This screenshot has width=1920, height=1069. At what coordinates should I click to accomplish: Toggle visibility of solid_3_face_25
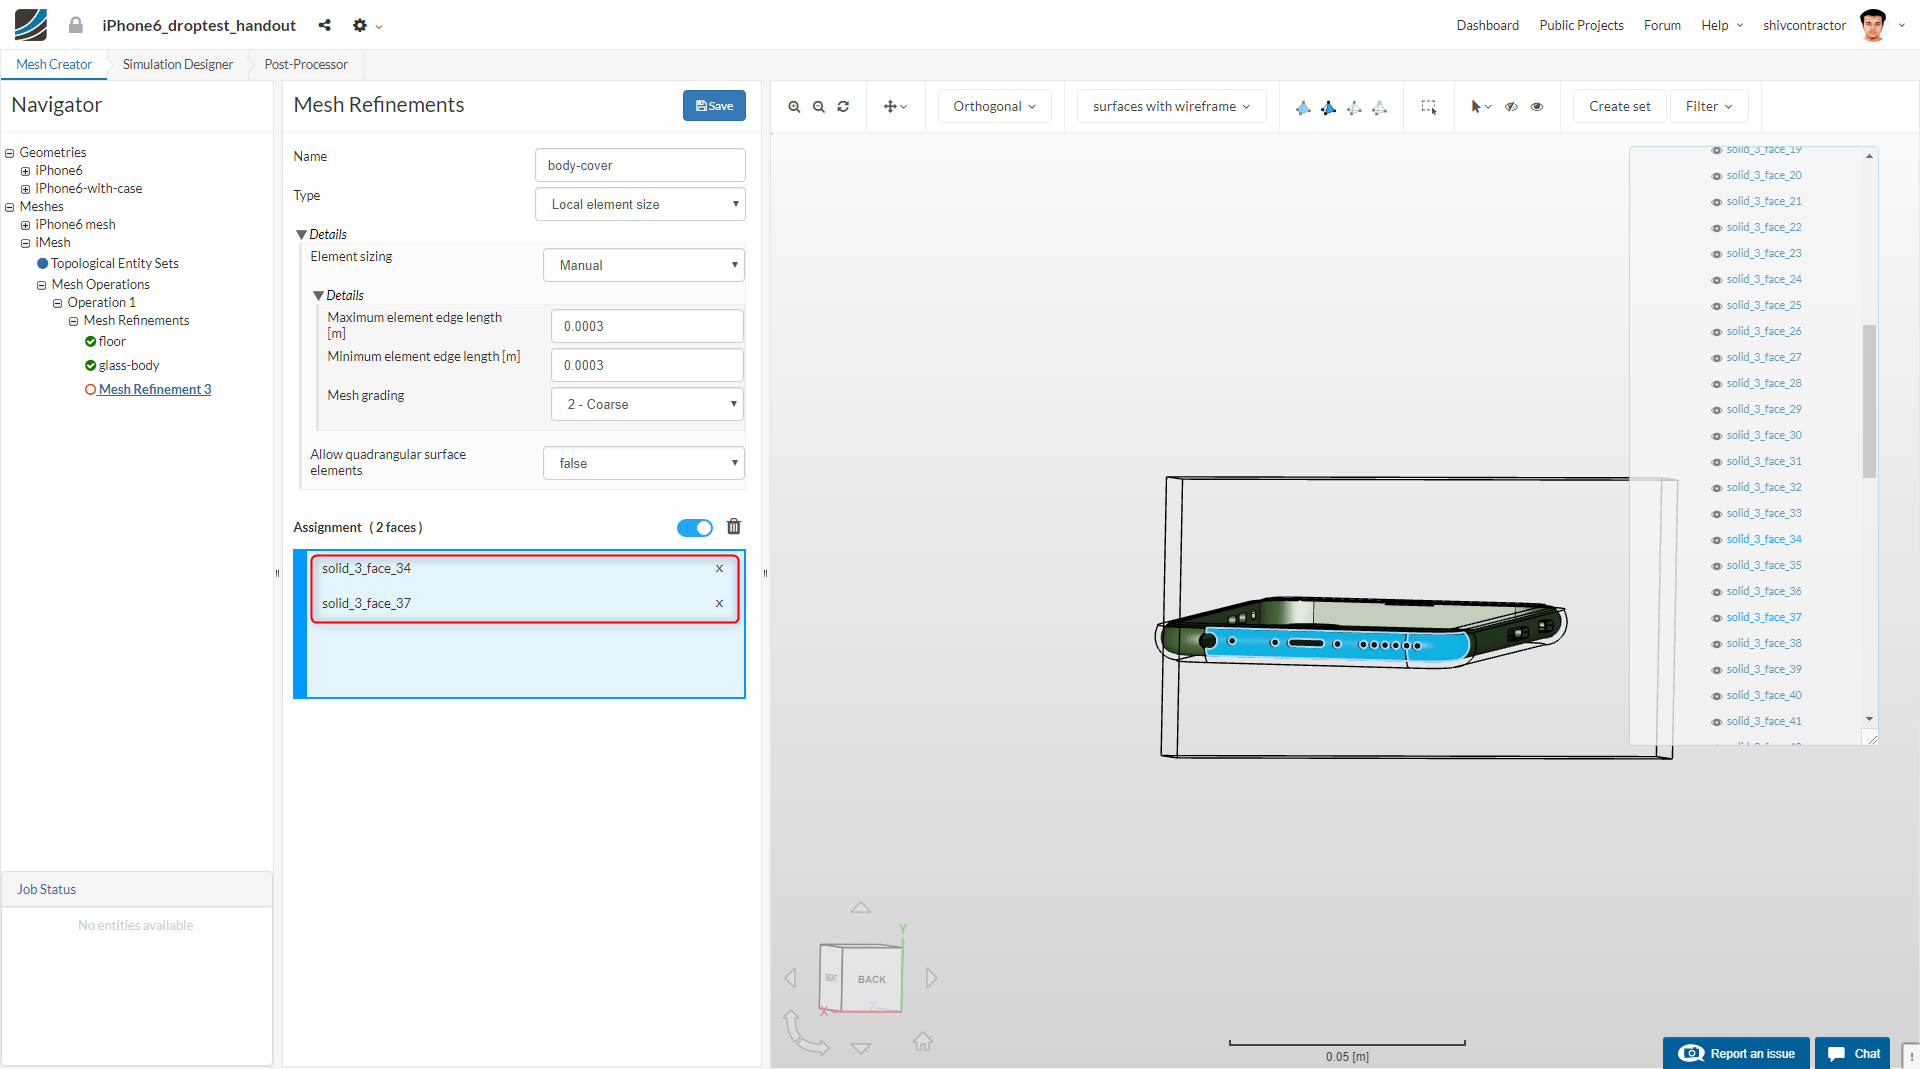point(1717,306)
